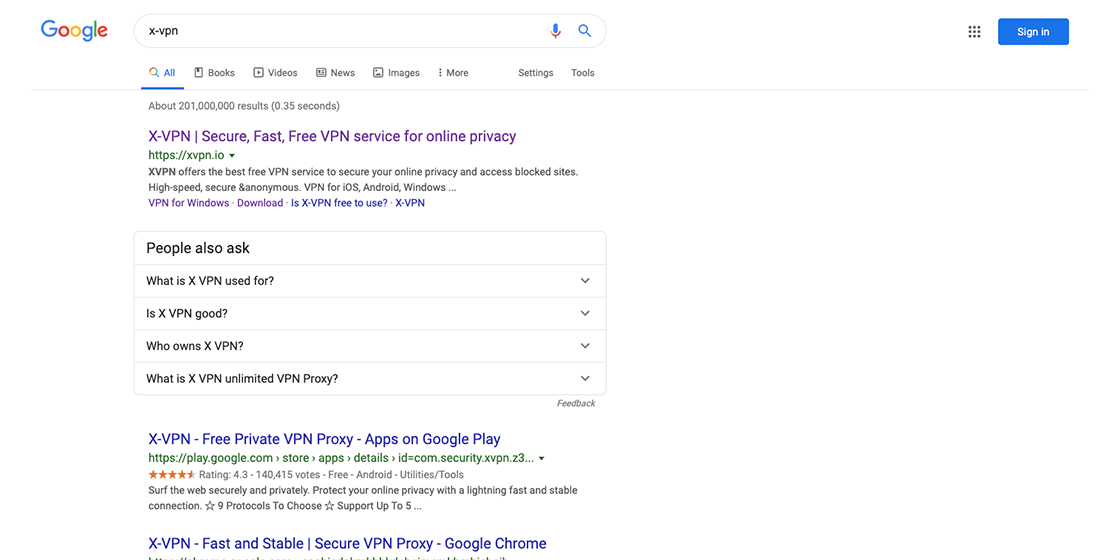
Task: Open search Tools
Action: pyautogui.click(x=583, y=73)
